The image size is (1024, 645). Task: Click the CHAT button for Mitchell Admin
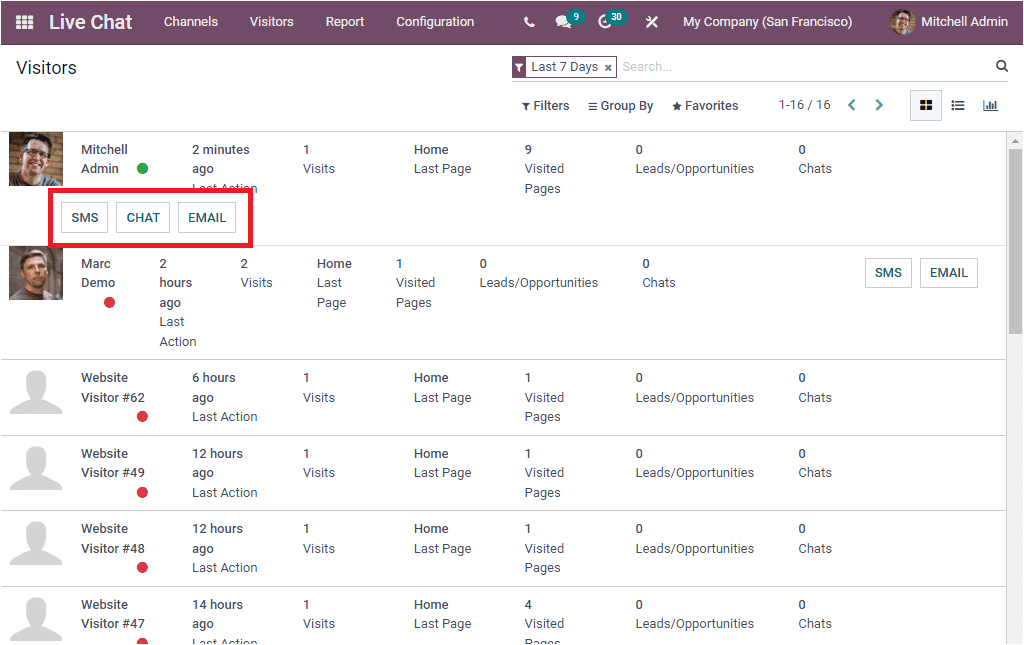coord(142,217)
